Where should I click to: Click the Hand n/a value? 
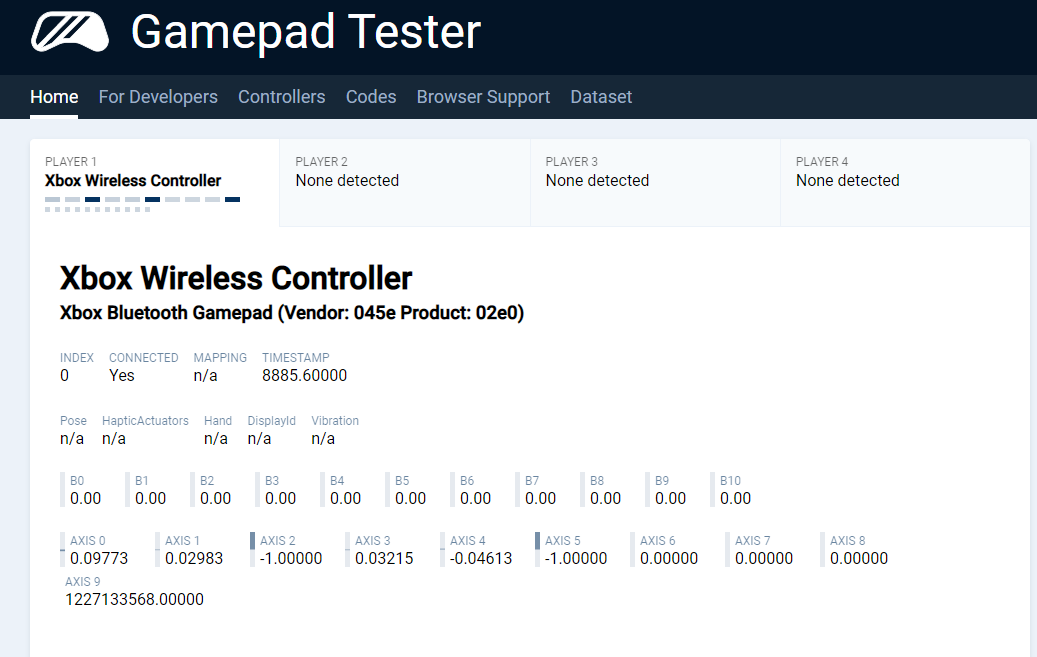click(216, 438)
